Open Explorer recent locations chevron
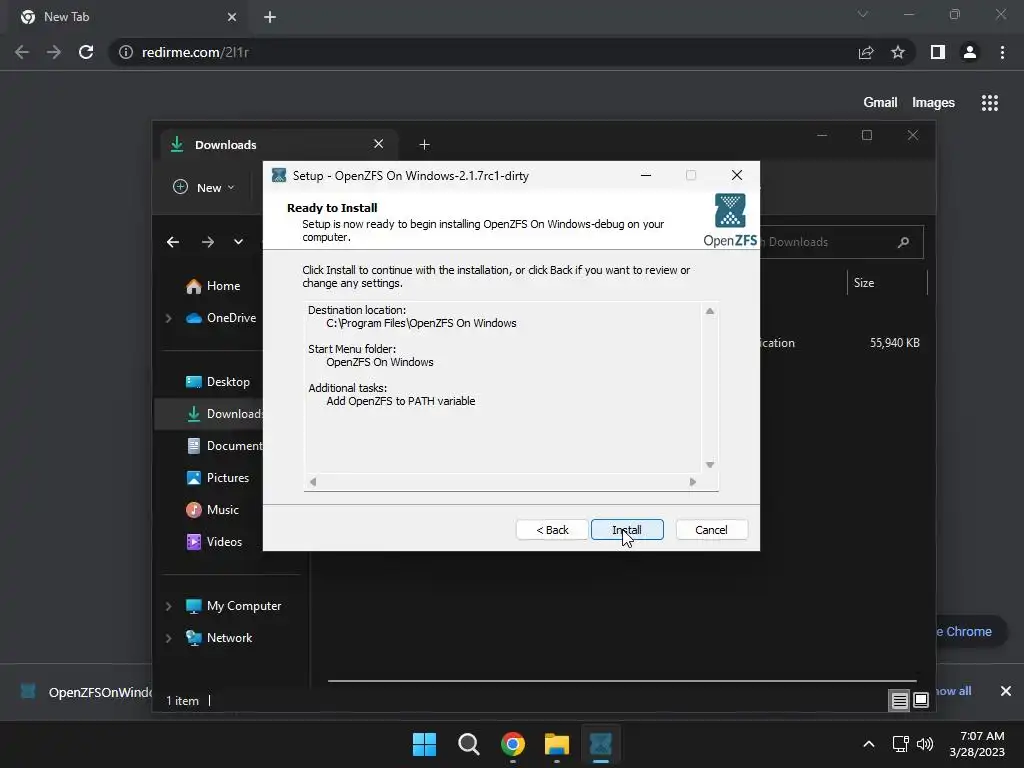The height and width of the screenshot is (768, 1024). (x=238, y=242)
